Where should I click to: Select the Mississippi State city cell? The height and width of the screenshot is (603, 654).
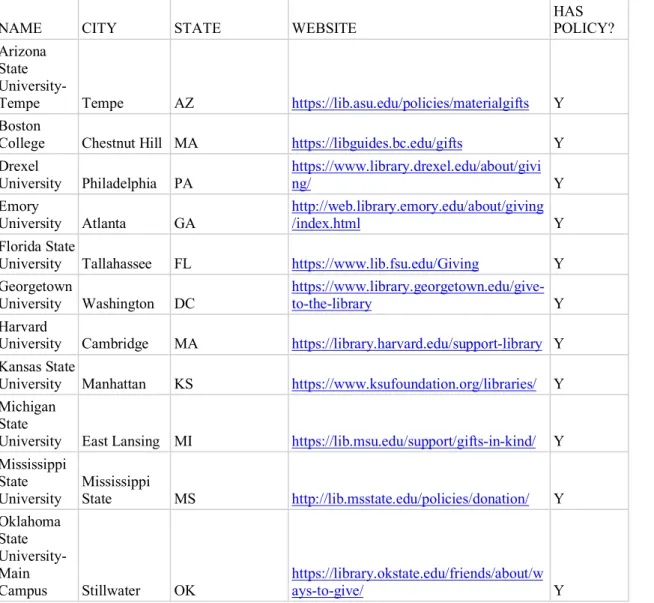click(124, 481)
